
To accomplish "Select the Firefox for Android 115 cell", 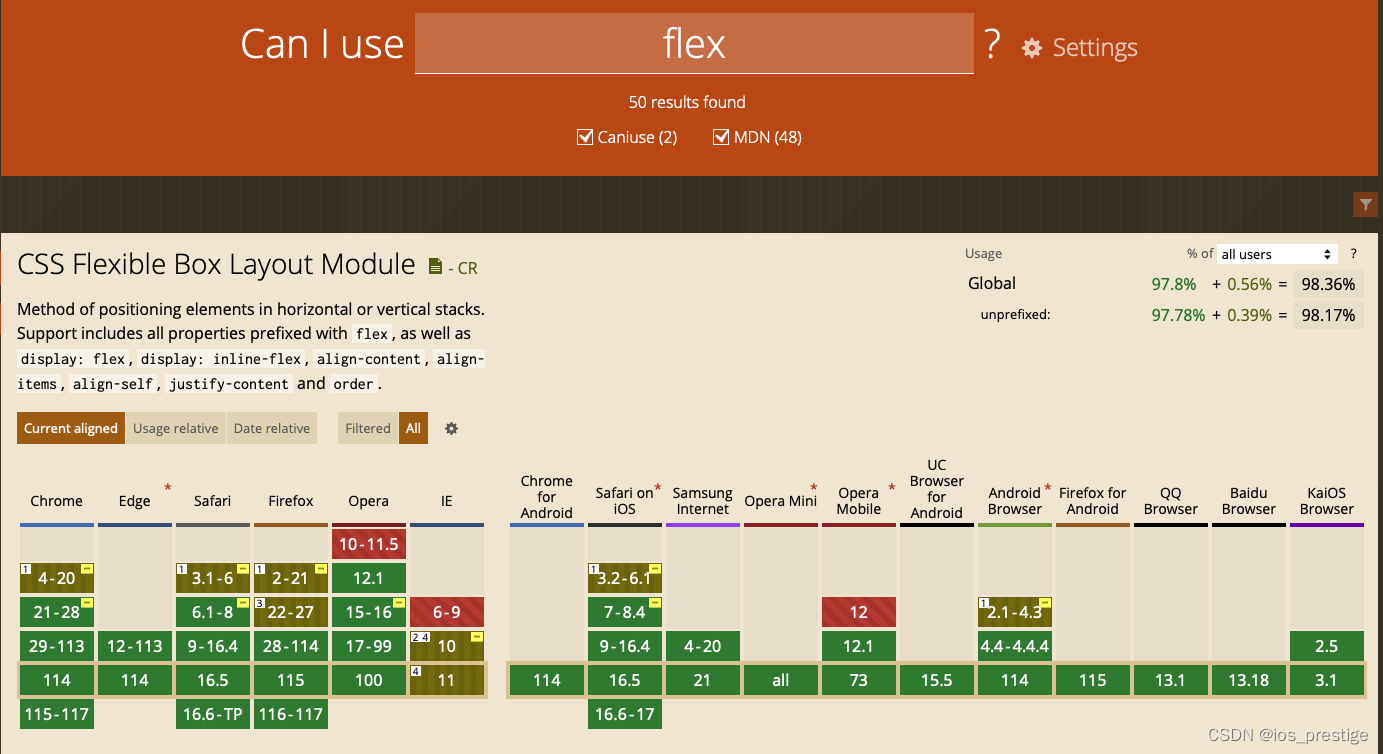I will coord(1093,680).
